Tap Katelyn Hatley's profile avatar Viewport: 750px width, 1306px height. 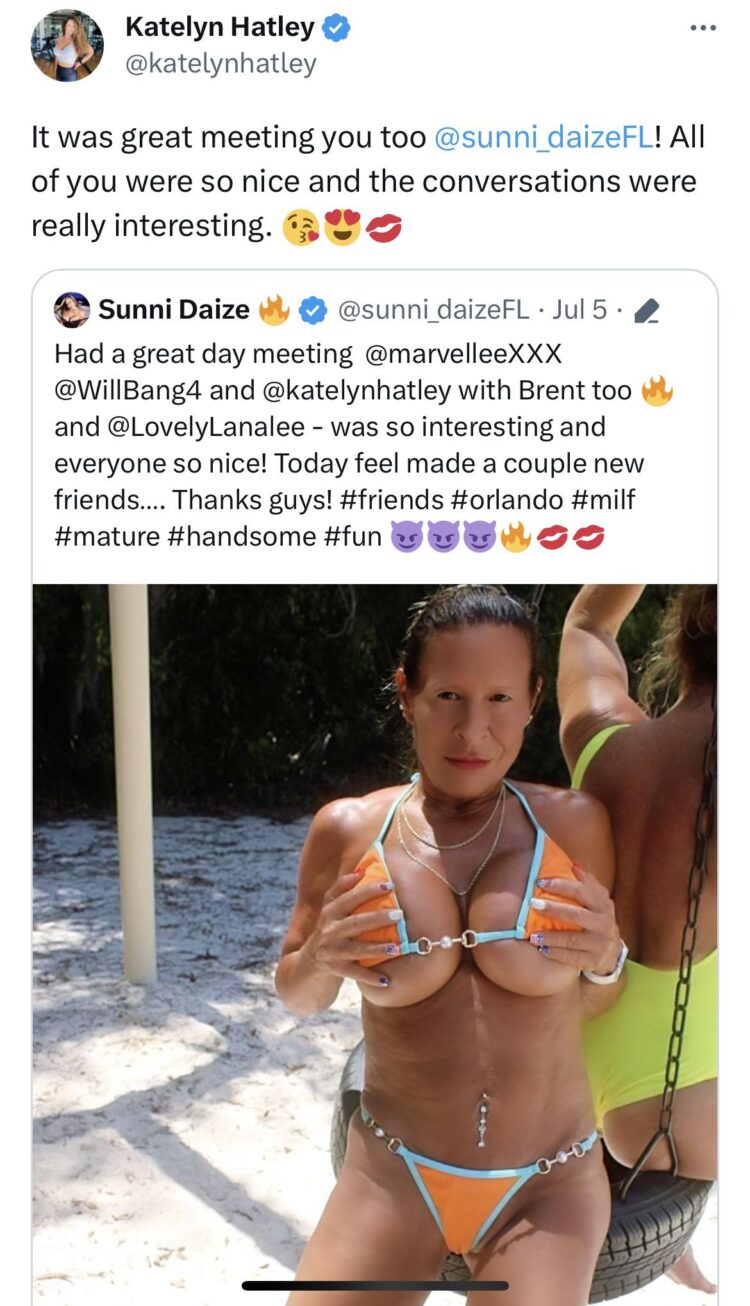[x=67, y=45]
